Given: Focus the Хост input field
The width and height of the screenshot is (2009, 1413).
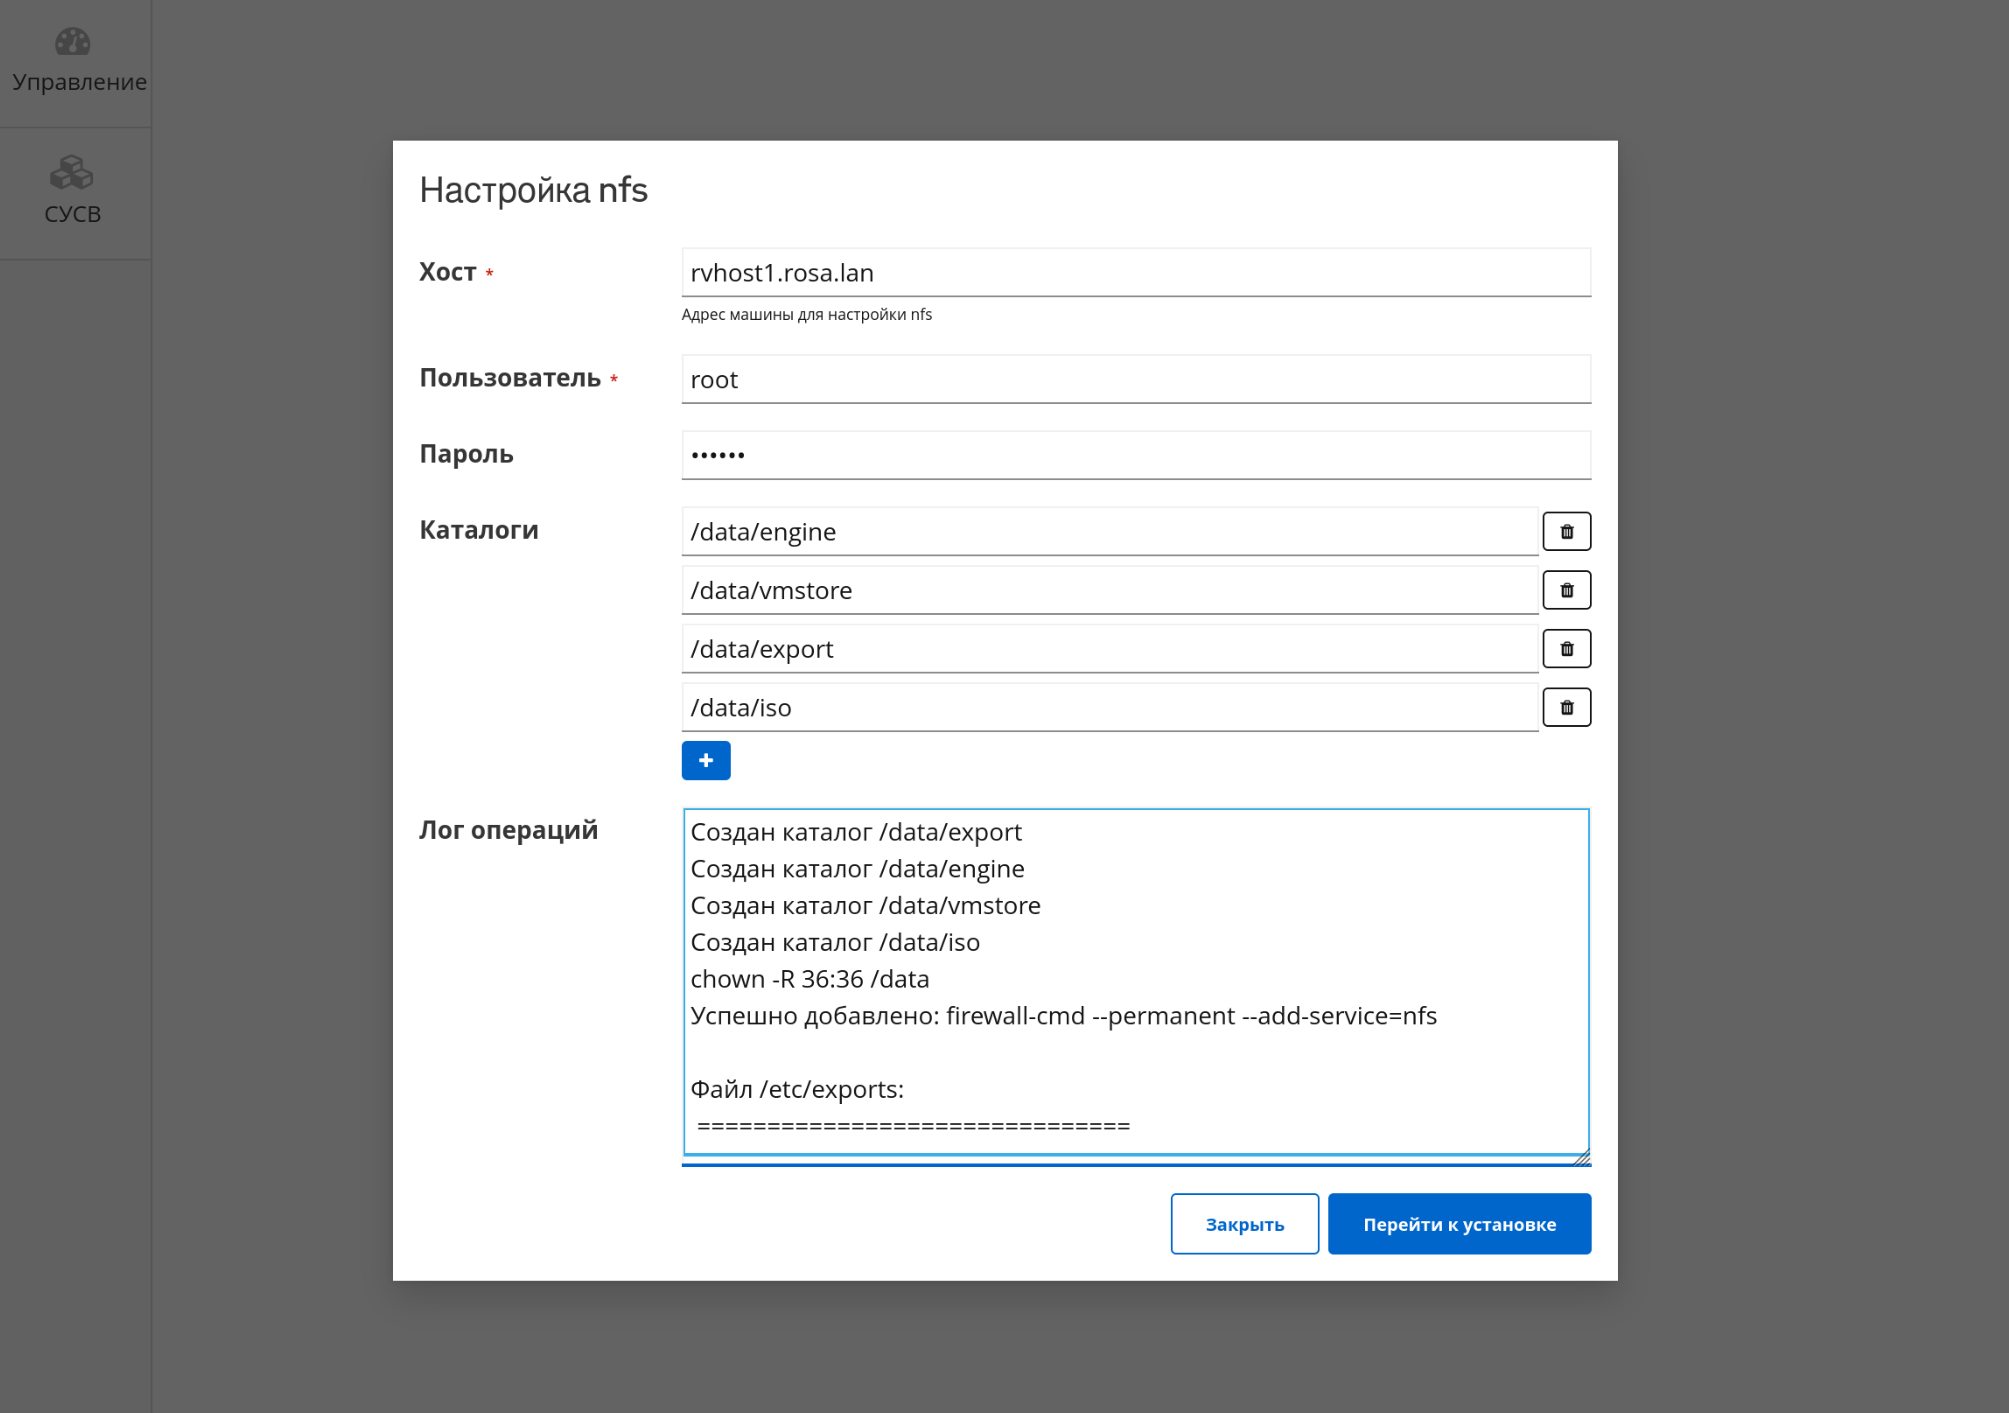Looking at the screenshot, I should [1135, 273].
